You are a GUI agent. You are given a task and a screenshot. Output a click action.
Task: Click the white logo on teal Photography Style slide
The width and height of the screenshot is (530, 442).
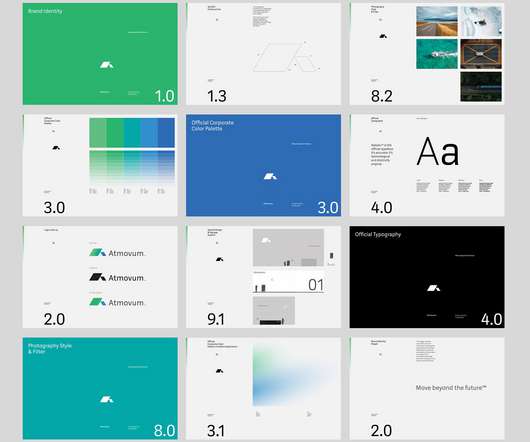106,399
